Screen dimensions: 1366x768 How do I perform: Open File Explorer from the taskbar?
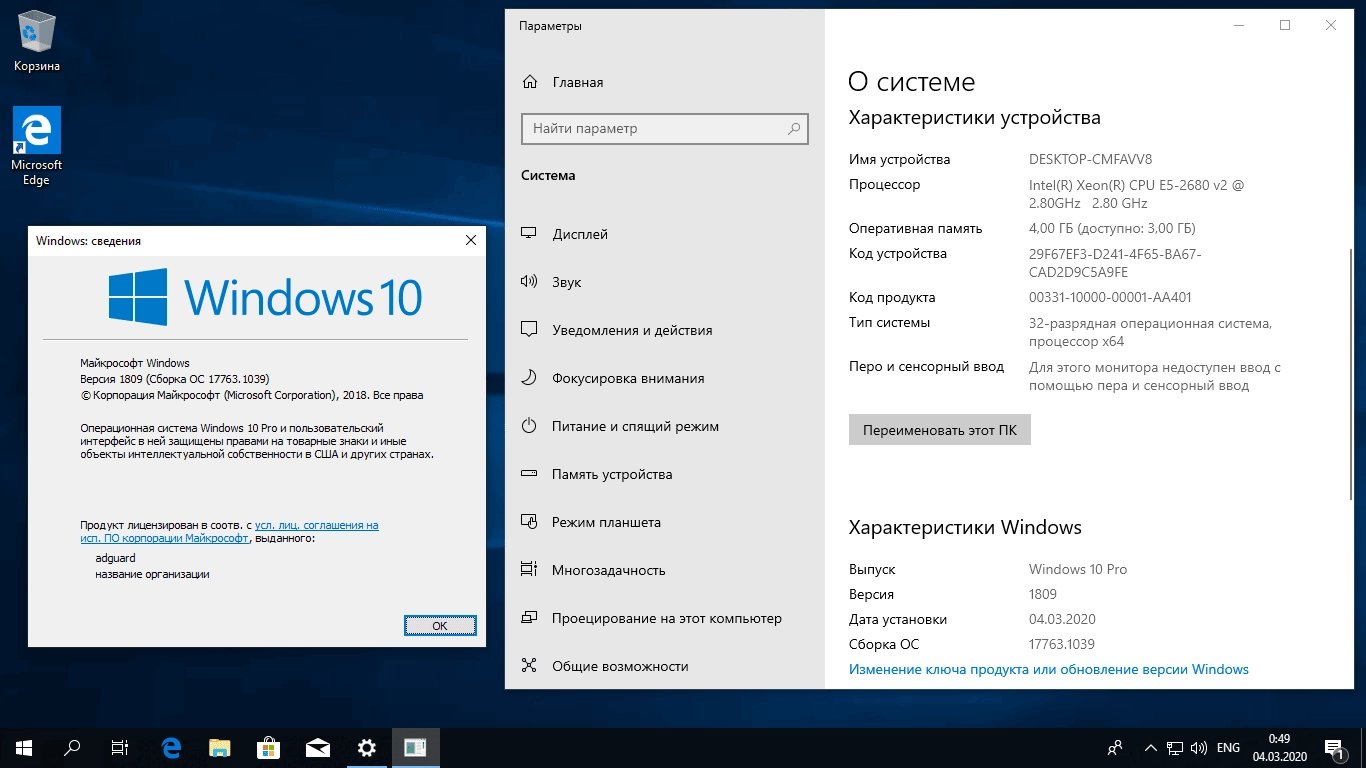coord(220,748)
